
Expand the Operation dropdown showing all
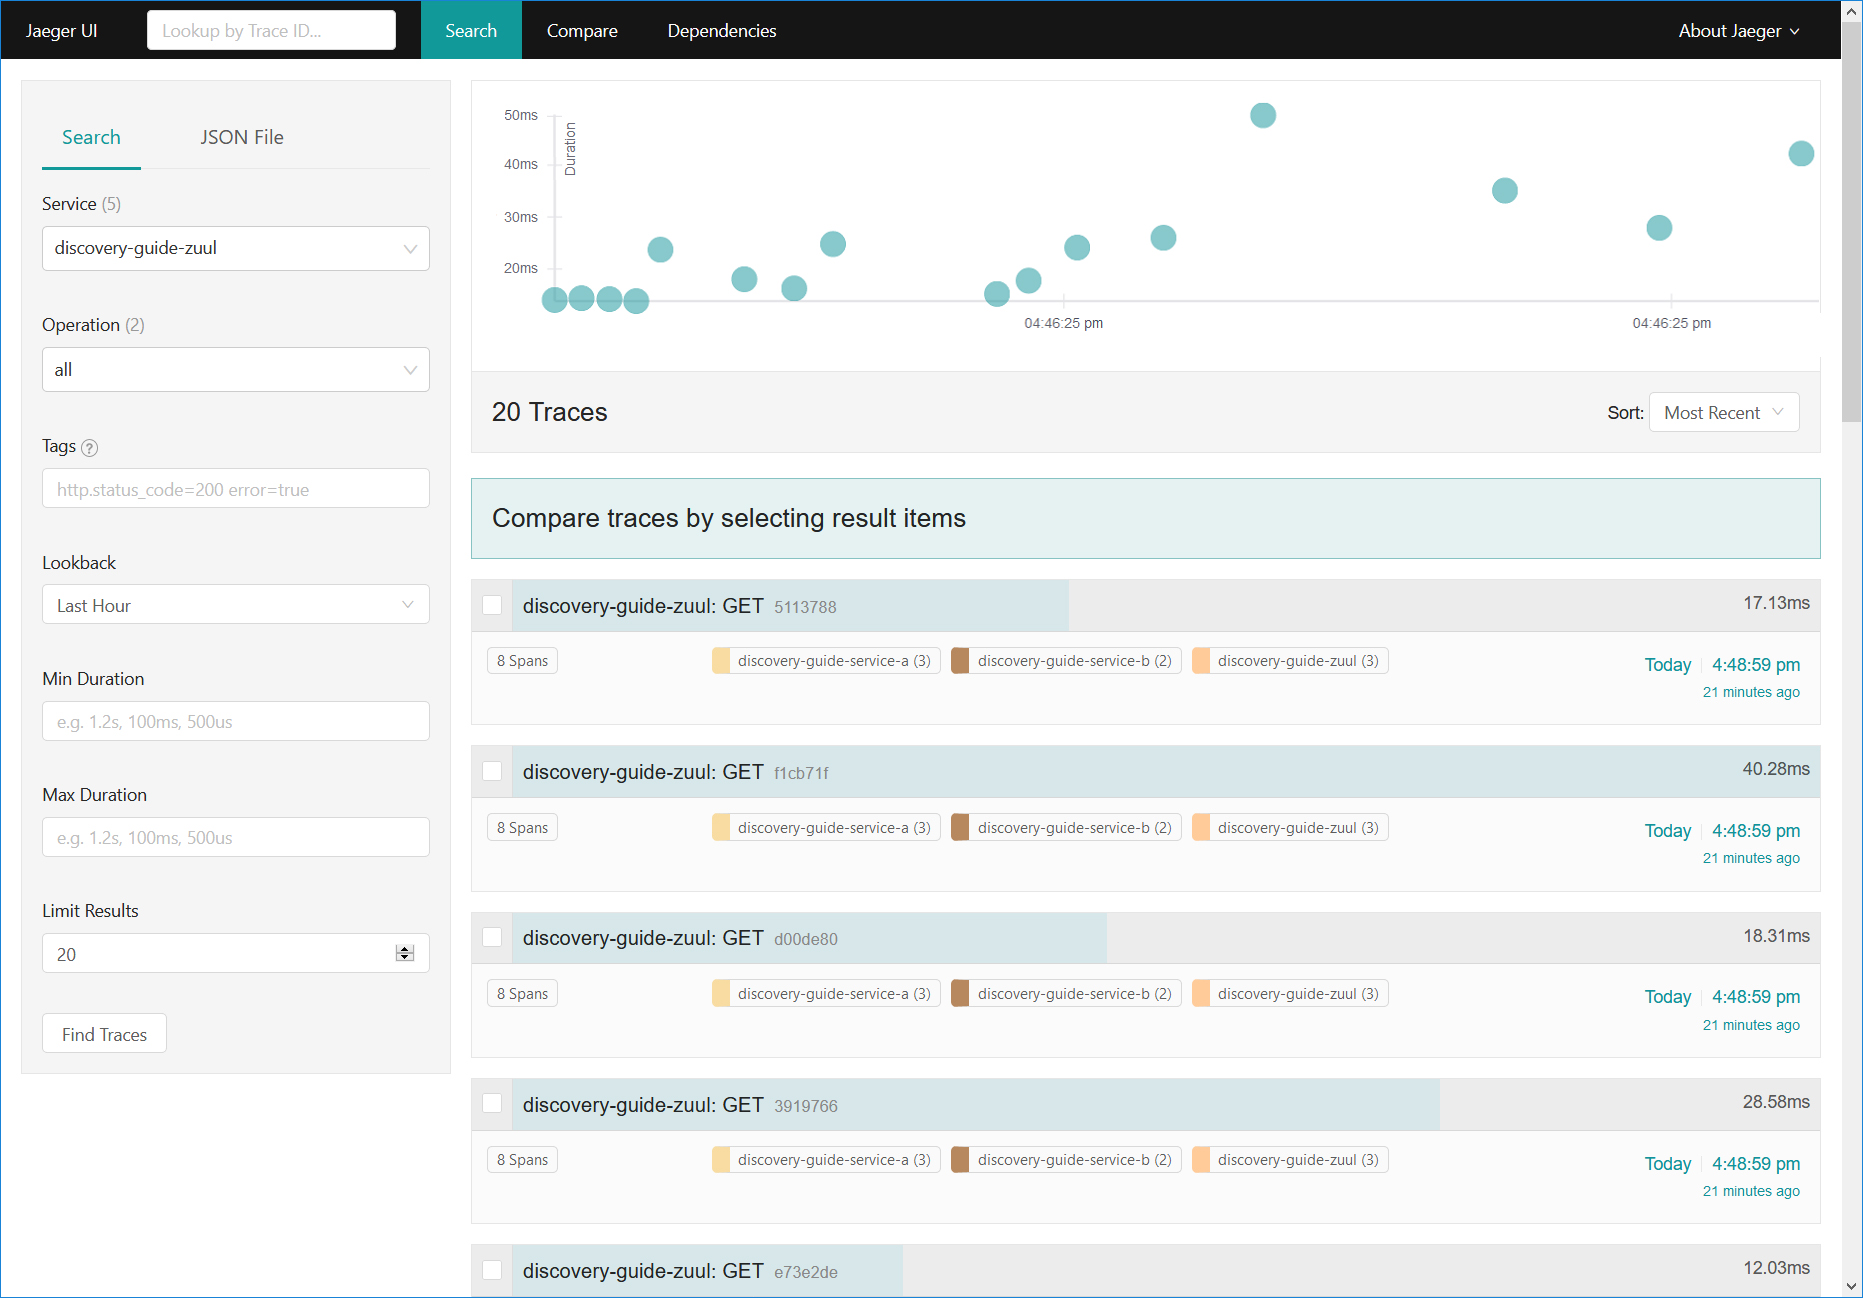pos(236,370)
